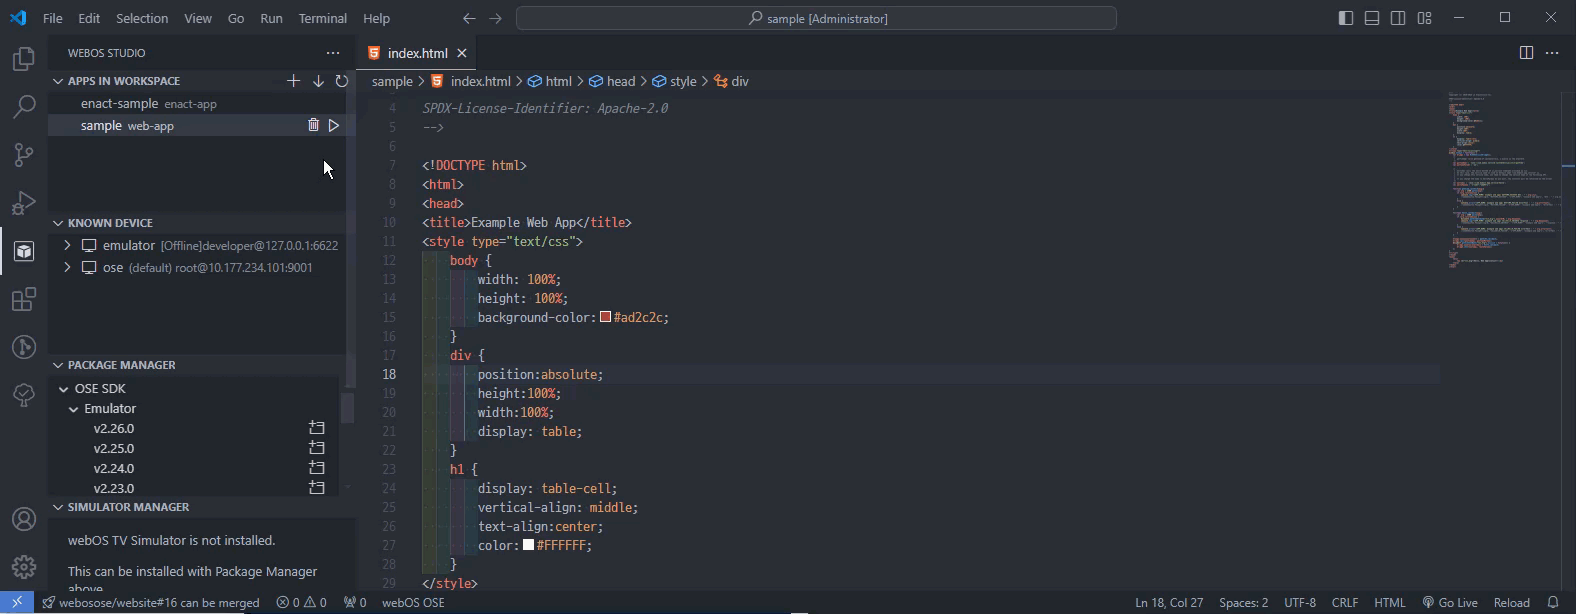Install emulator v2.26.0 via its icon
The image size is (1576, 614).
coord(317,428)
